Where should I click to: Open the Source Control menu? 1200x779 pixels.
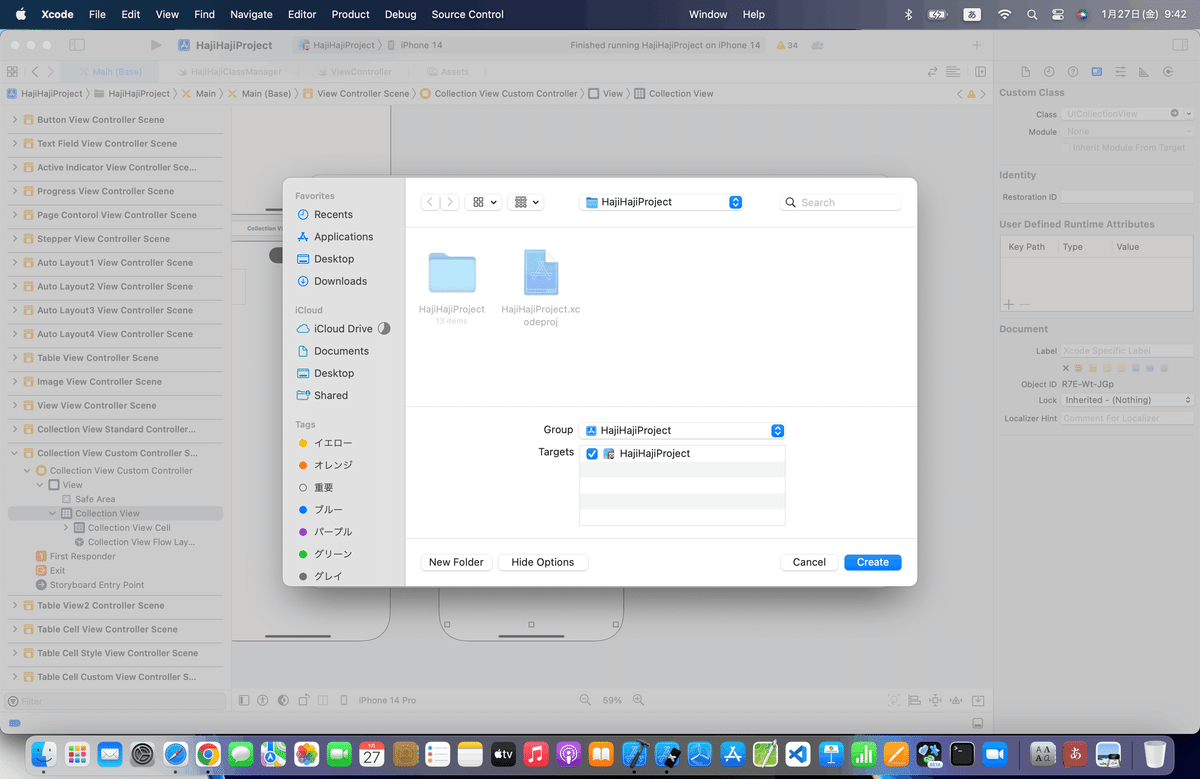467,14
